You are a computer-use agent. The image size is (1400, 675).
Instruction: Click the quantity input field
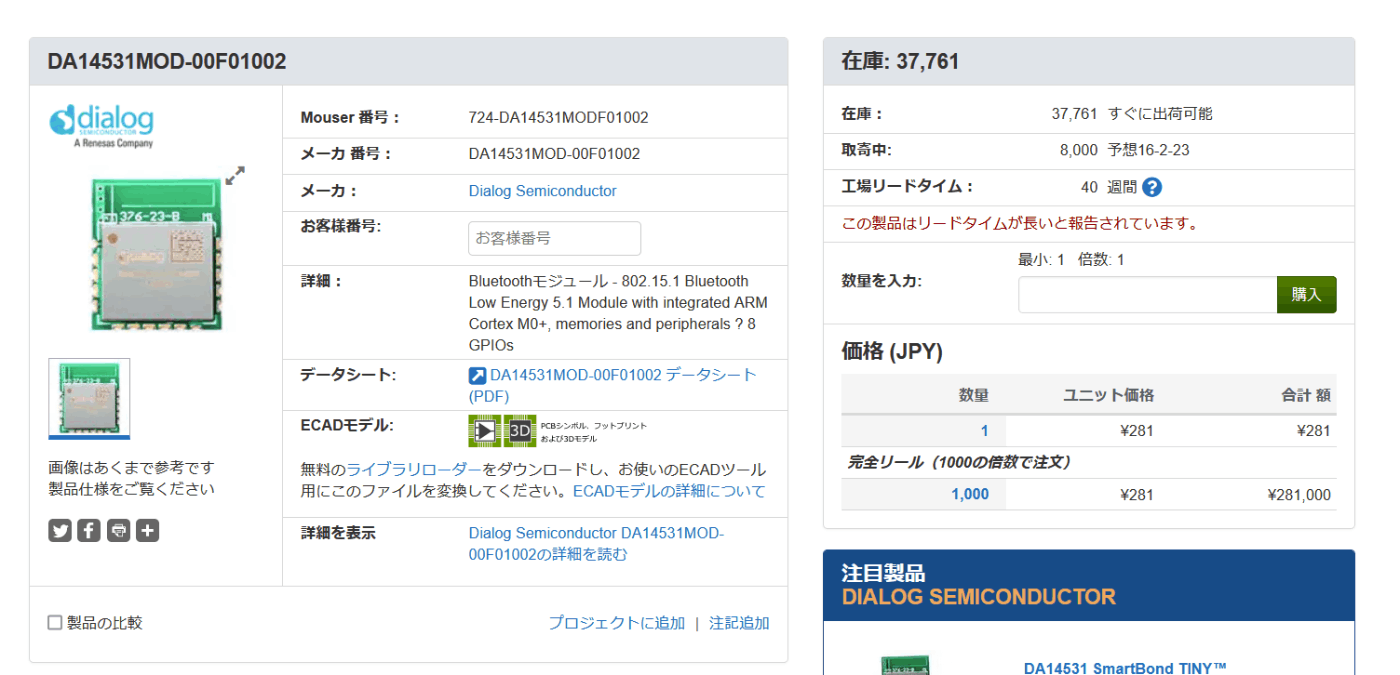1147,295
